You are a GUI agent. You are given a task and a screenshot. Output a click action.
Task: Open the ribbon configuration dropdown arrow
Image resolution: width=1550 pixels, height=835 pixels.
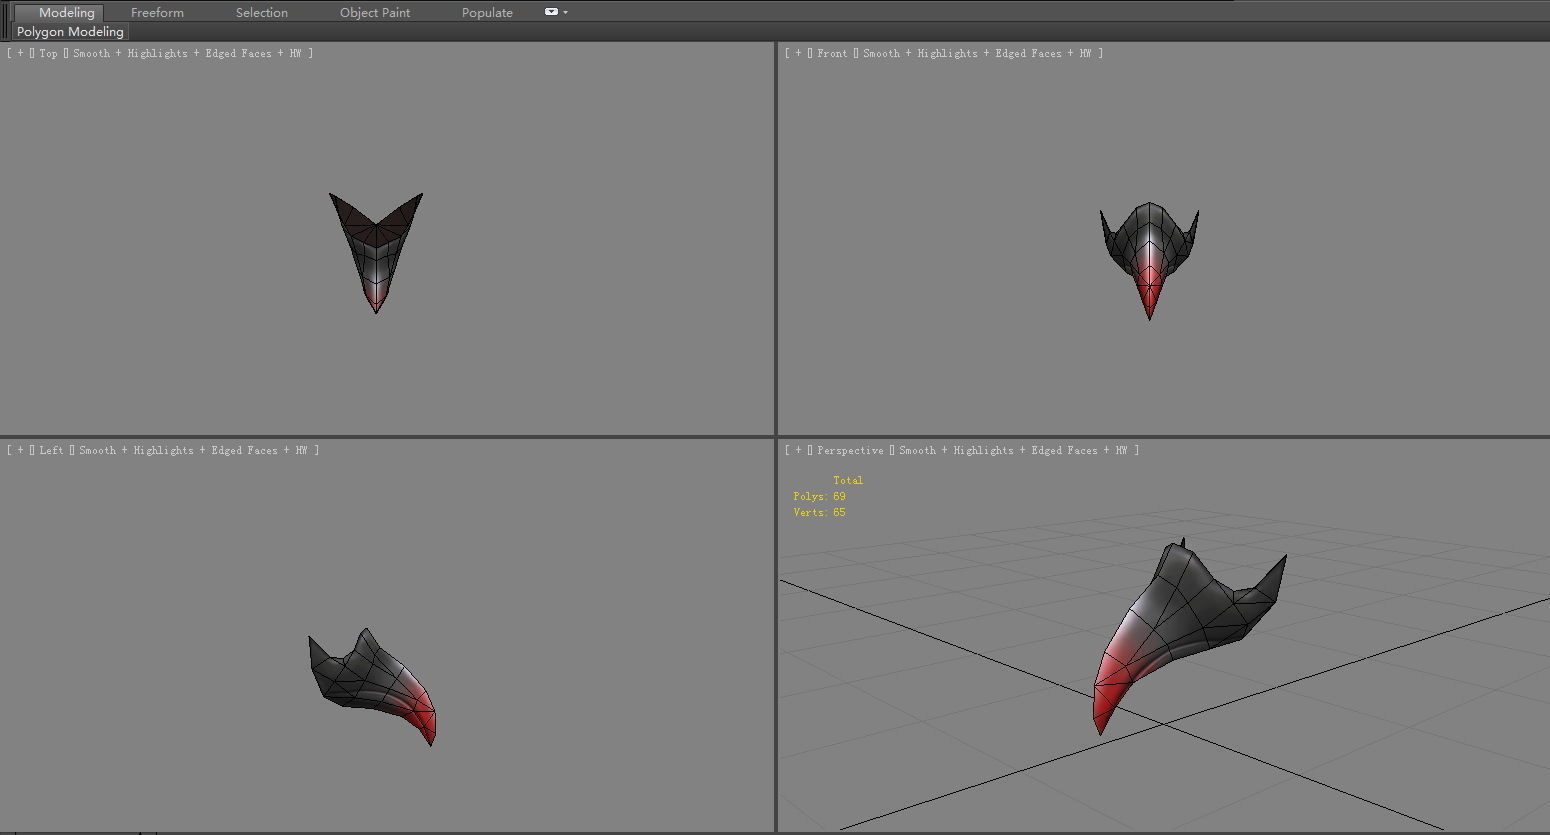pyautogui.click(x=563, y=12)
